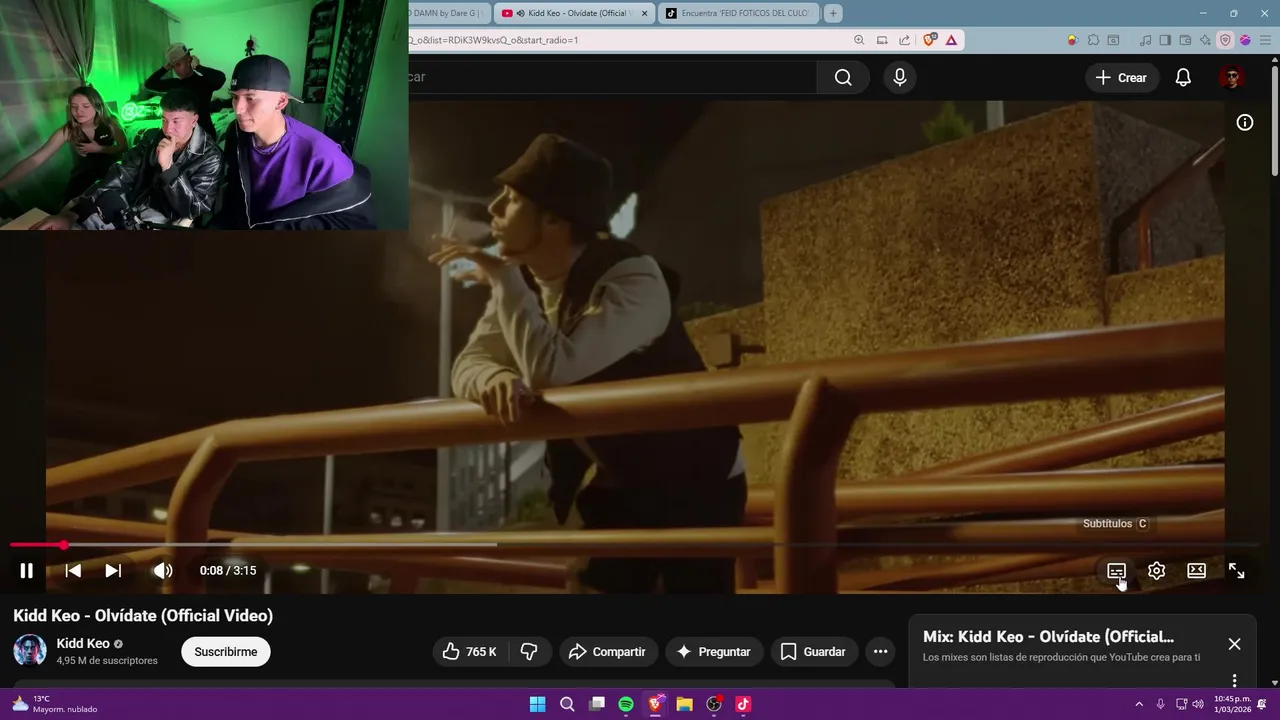Screen dimensions: 1280x720
Task: Toggle subtitles on the video player
Action: point(1116,571)
